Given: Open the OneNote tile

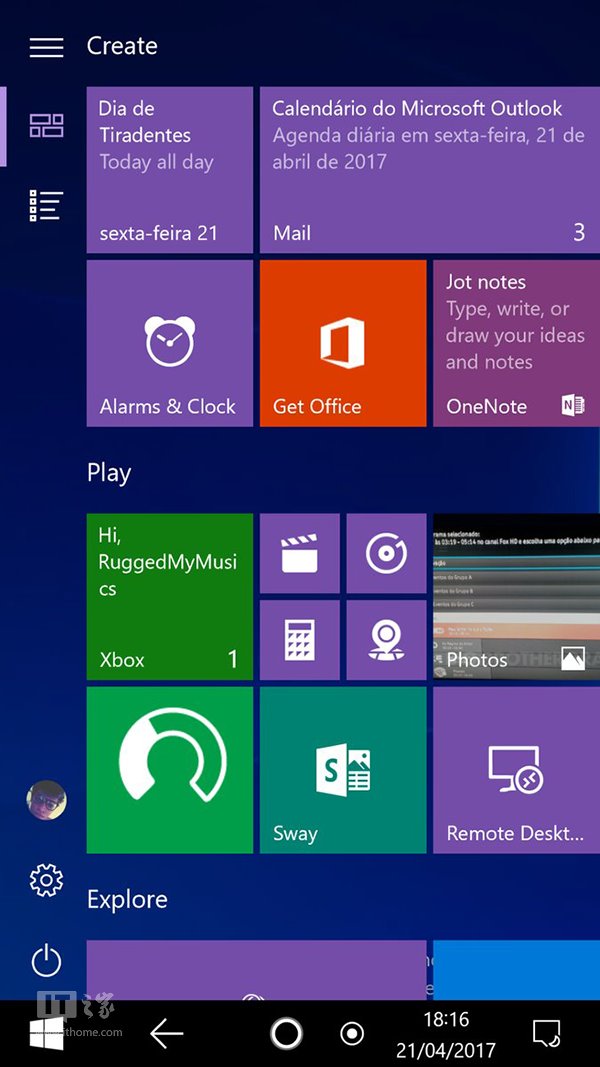Looking at the screenshot, I should pos(516,343).
